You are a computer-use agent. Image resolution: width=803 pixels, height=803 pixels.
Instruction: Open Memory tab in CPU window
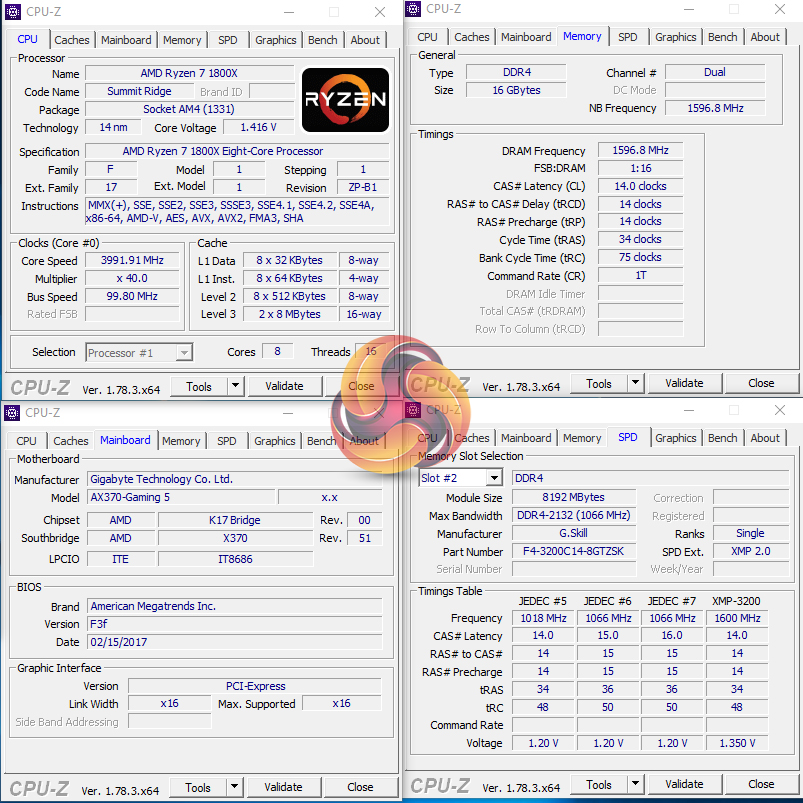click(x=182, y=40)
